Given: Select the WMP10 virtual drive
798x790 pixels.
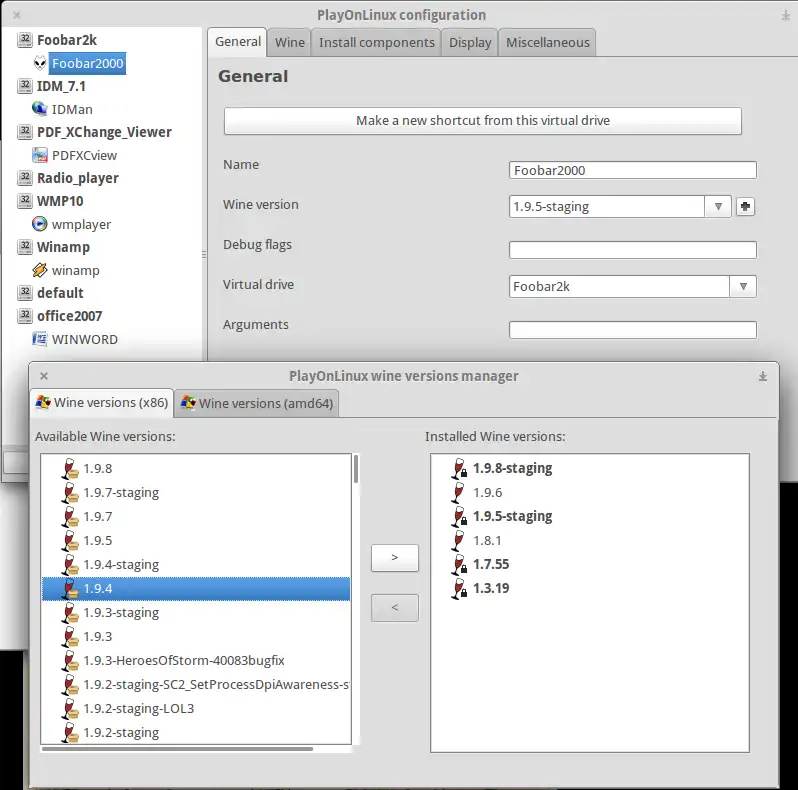Looking at the screenshot, I should click(x=60, y=201).
